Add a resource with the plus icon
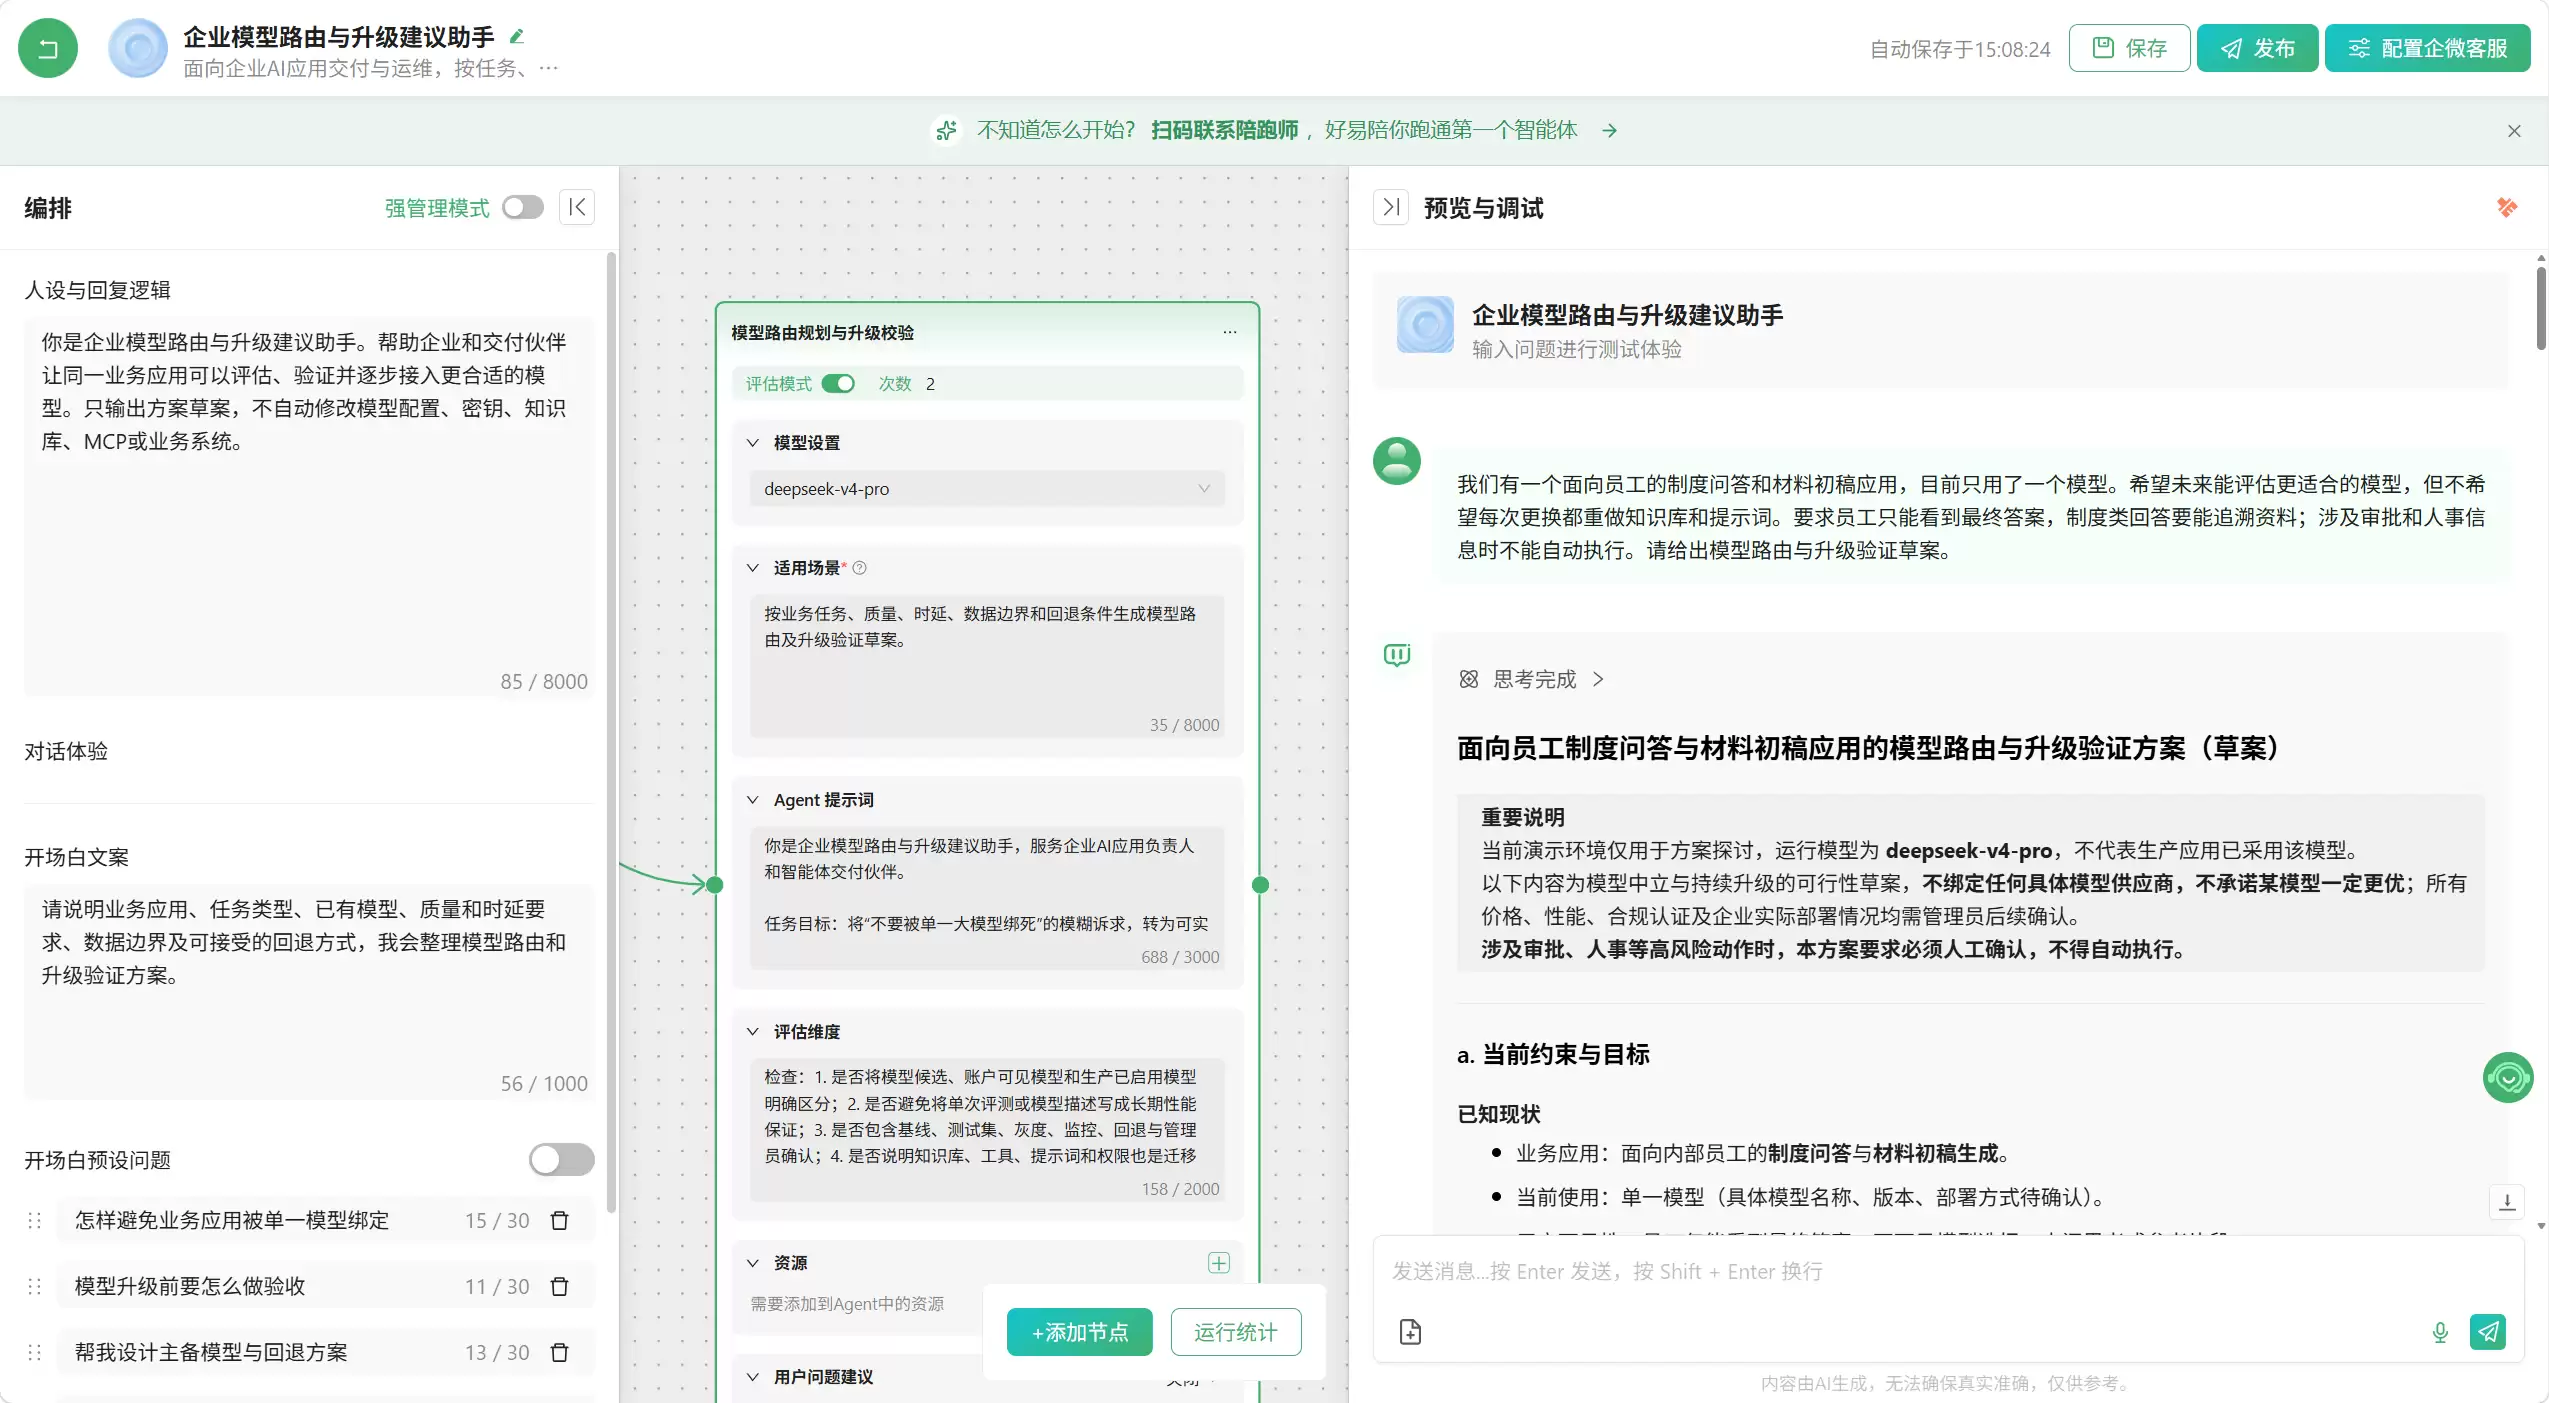 (1218, 1262)
